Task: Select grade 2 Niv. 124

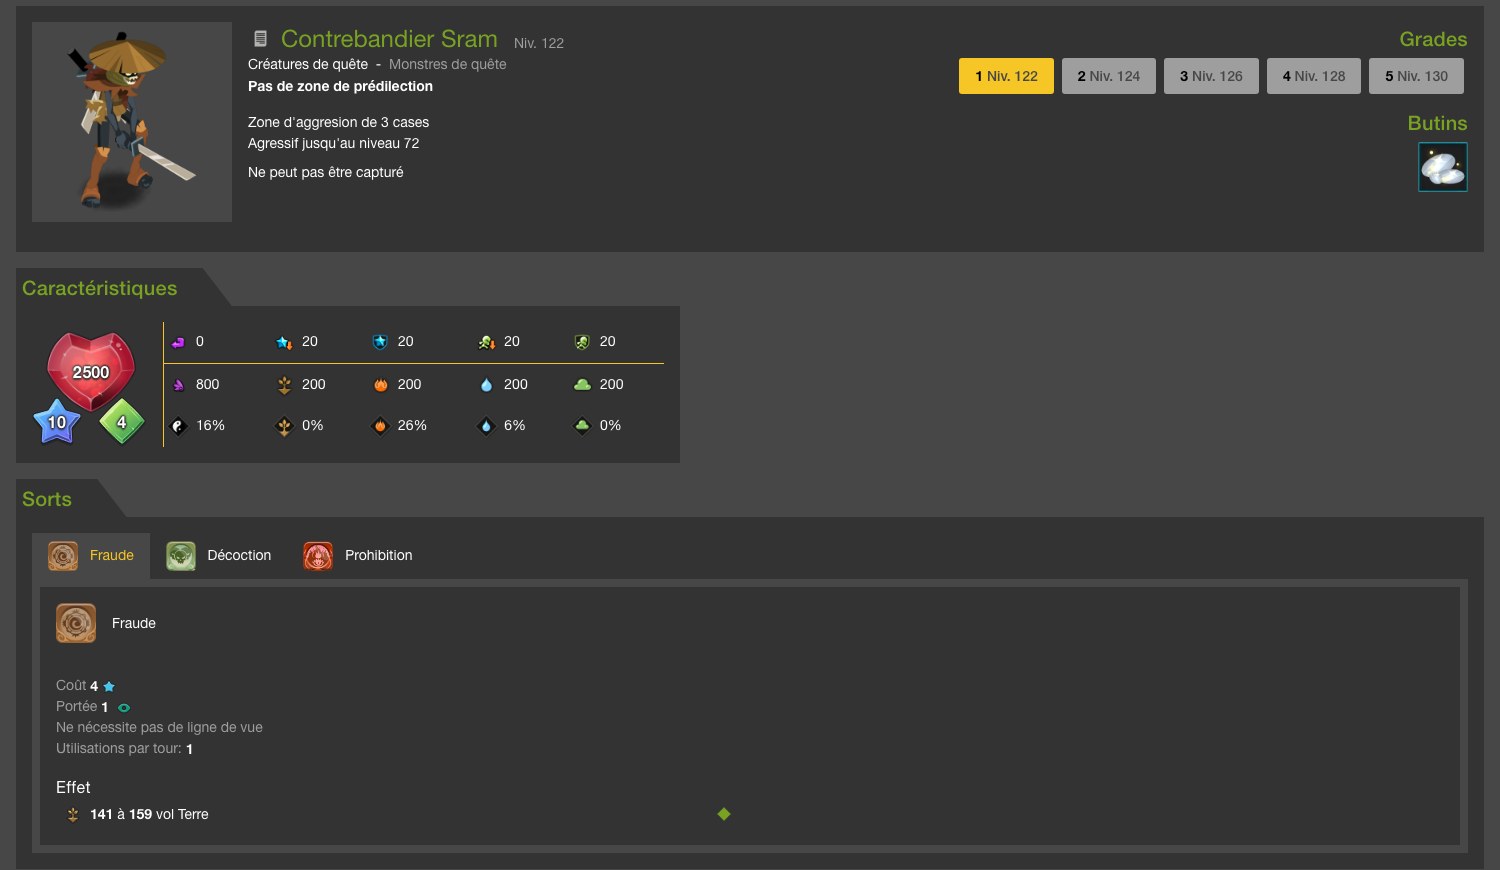Action: pos(1109,76)
